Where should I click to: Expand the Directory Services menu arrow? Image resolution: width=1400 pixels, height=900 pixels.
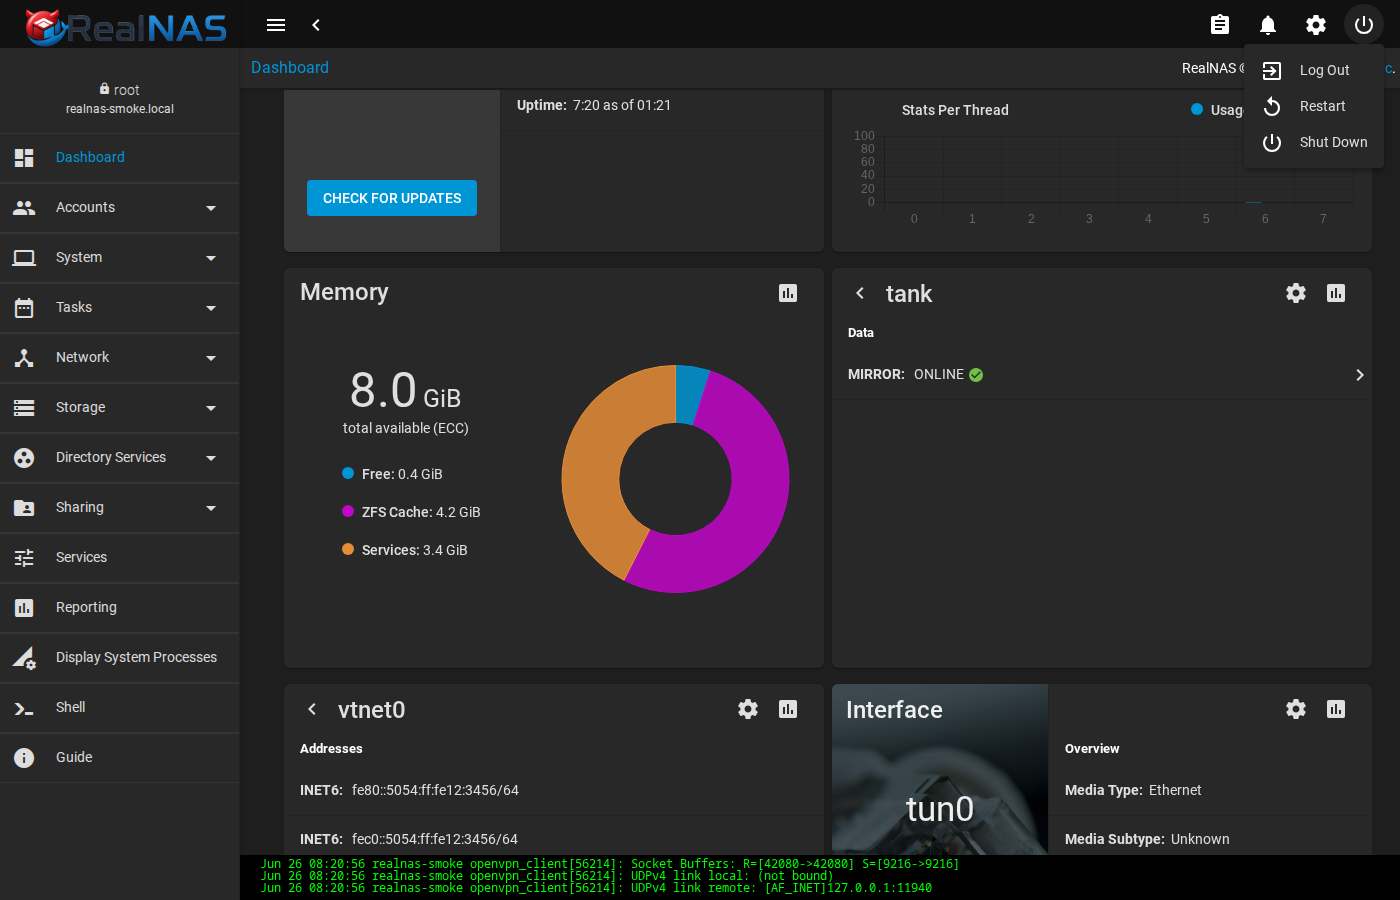tap(211, 458)
